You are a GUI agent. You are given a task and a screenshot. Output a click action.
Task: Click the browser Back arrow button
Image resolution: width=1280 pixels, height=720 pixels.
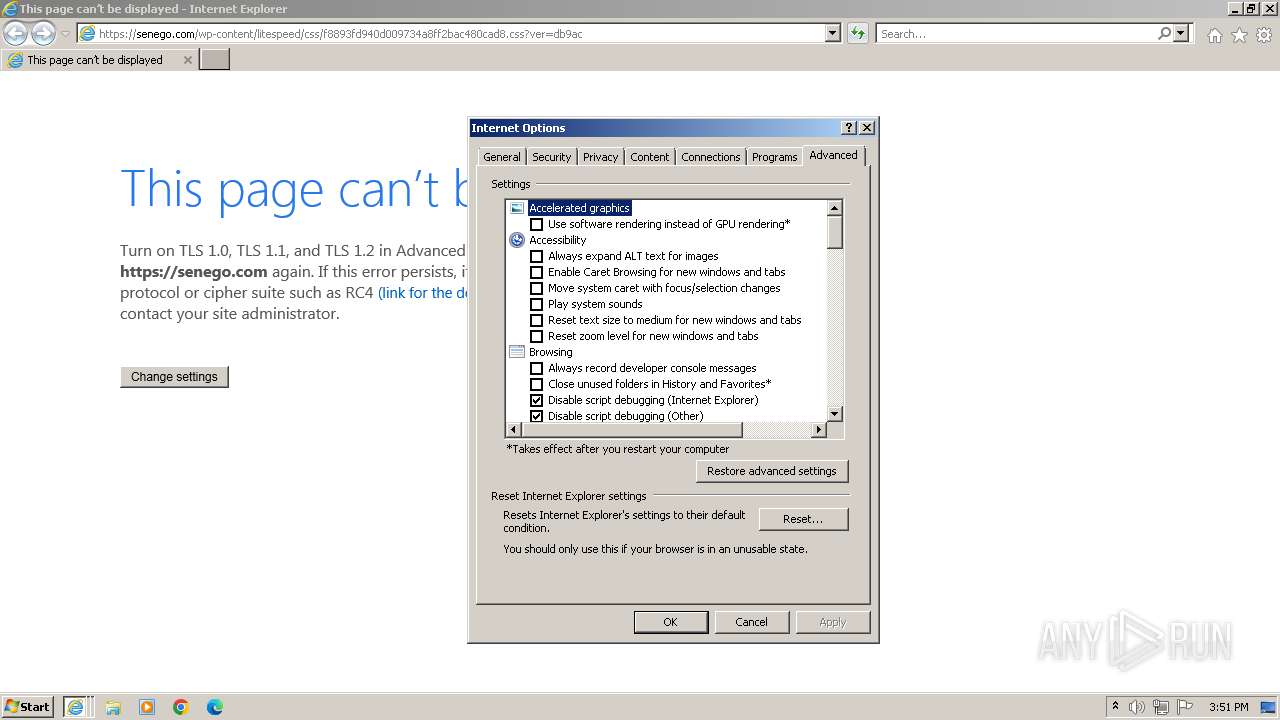pyautogui.click(x=16, y=33)
